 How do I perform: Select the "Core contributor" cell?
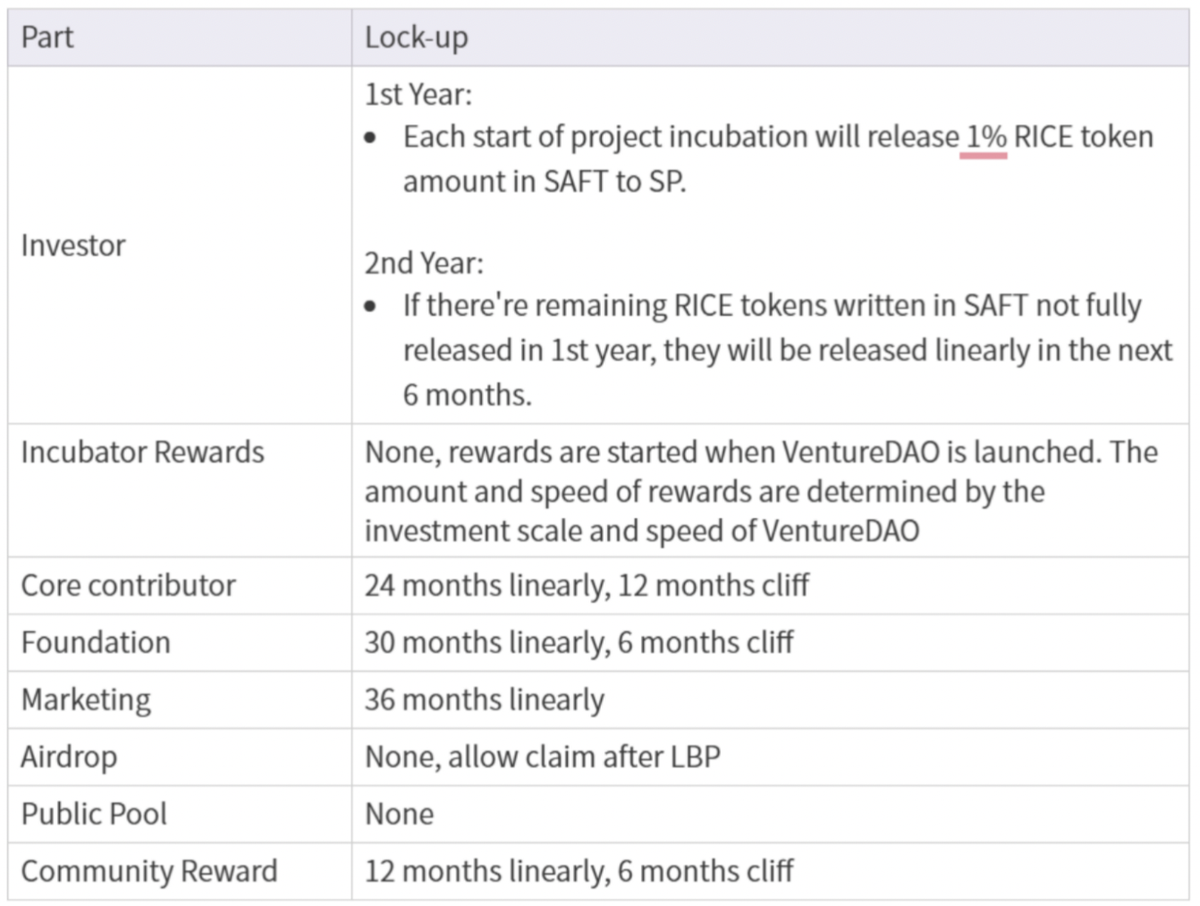[x=128, y=585]
